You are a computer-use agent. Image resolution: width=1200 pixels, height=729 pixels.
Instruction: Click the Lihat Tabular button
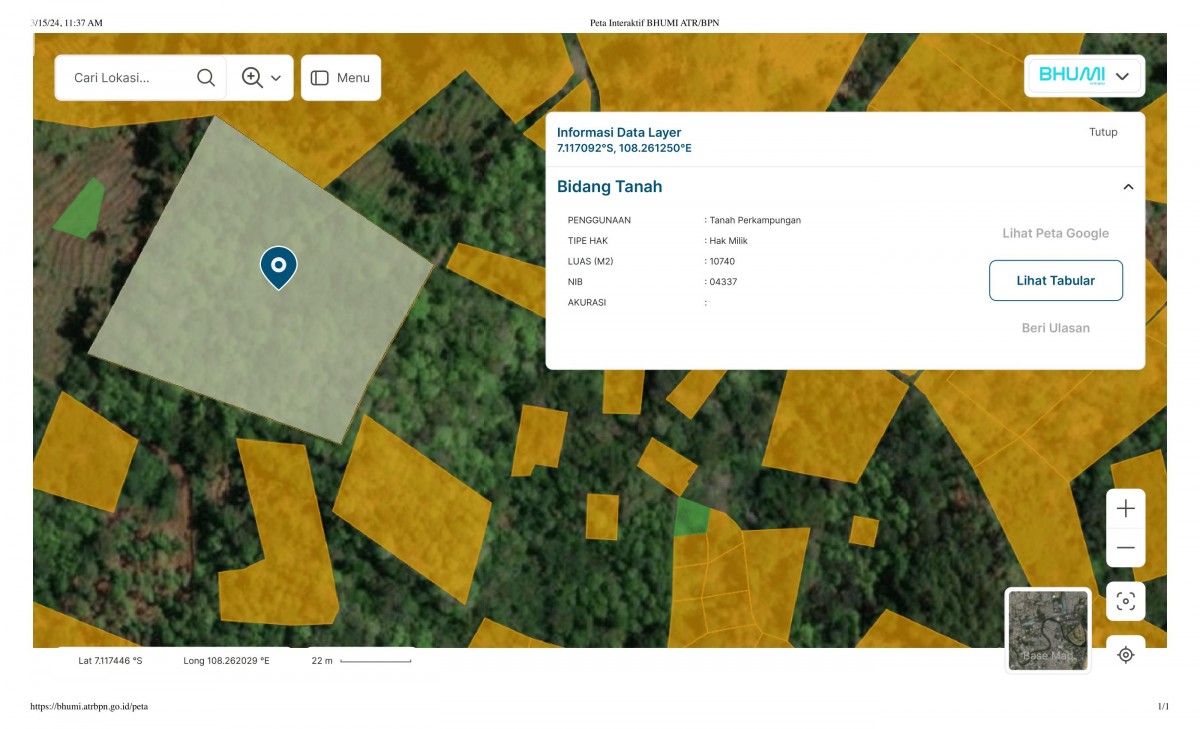pyautogui.click(x=1055, y=281)
